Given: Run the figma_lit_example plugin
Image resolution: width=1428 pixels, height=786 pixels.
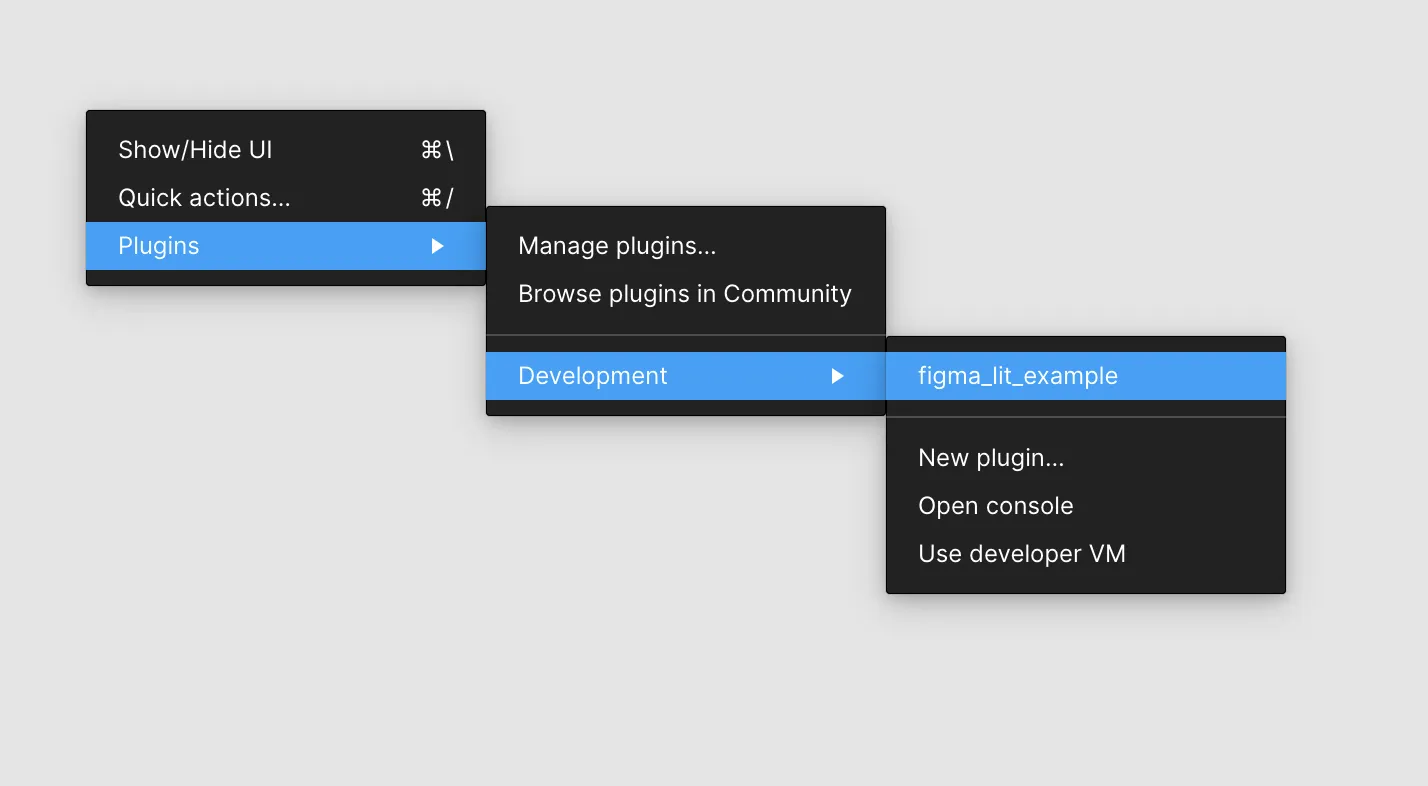Looking at the screenshot, I should 1018,376.
